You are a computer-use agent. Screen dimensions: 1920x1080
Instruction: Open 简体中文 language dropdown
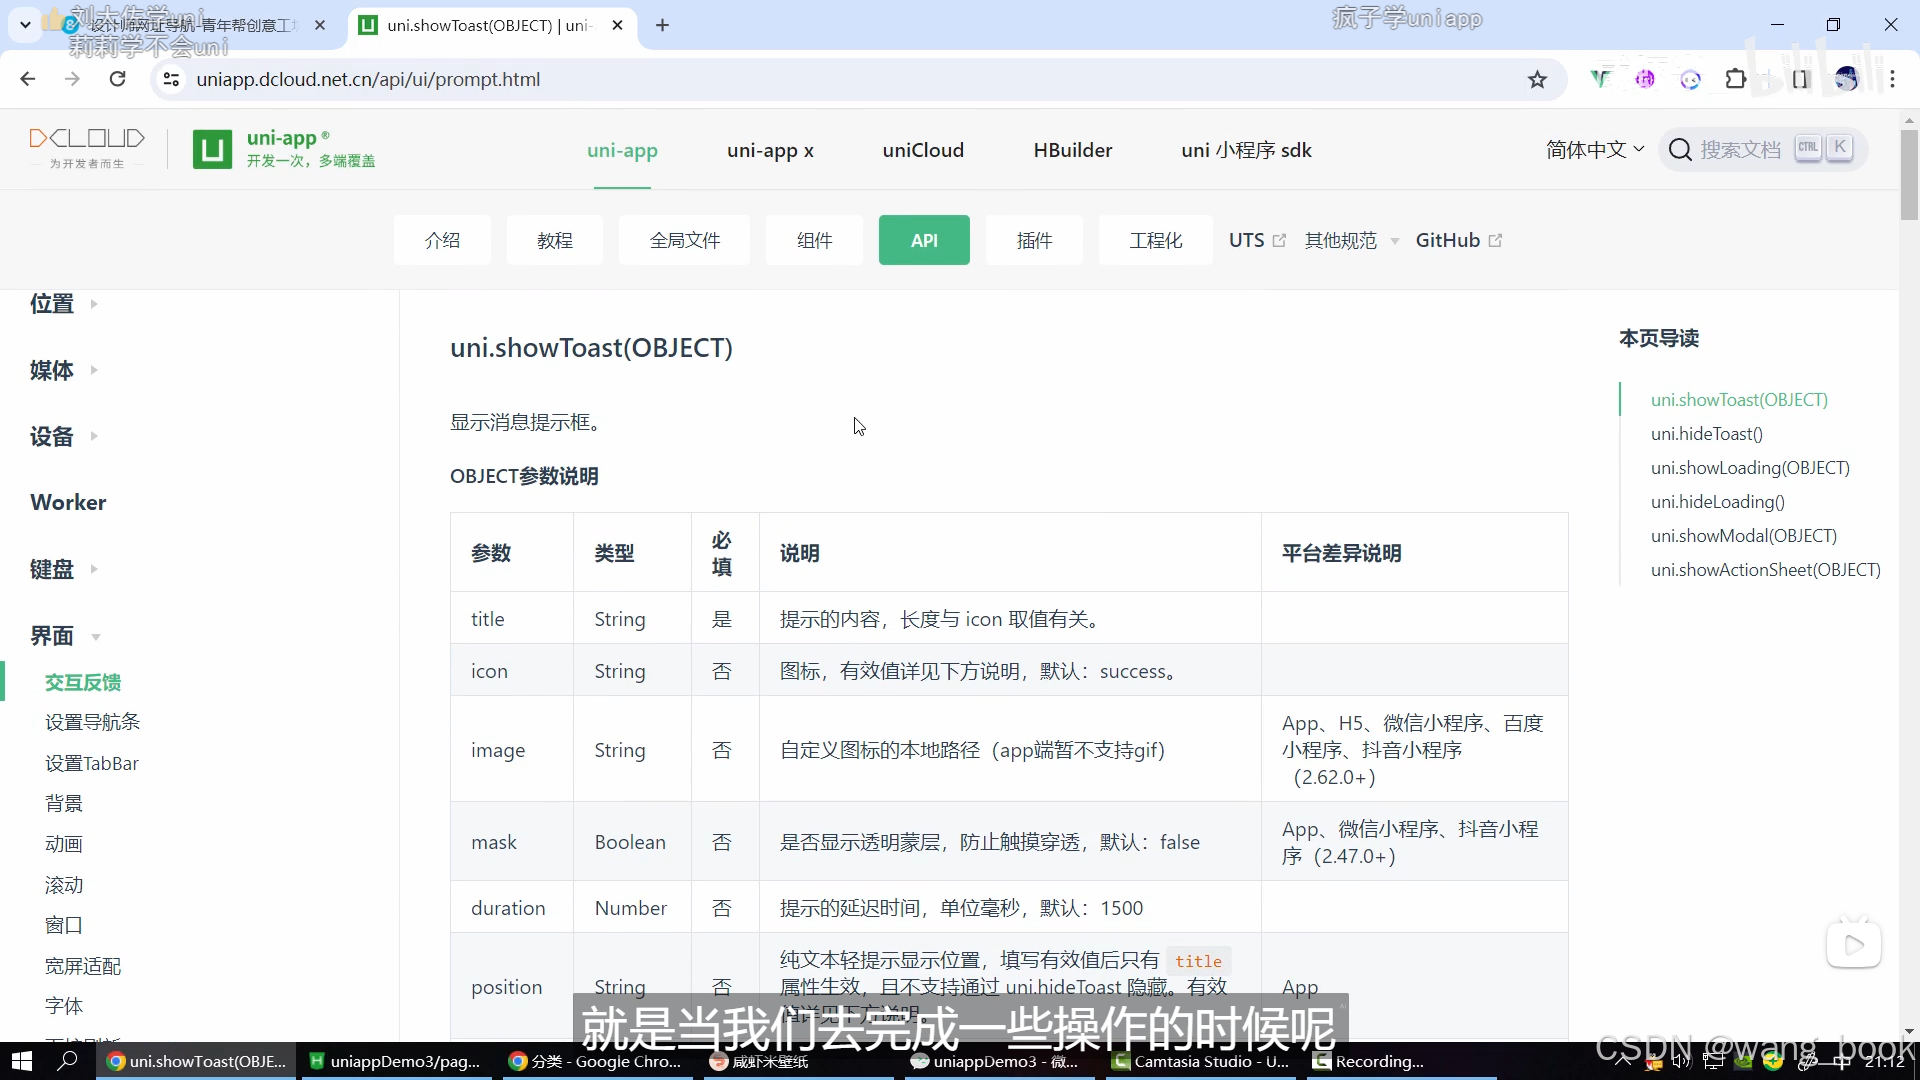pos(1595,150)
